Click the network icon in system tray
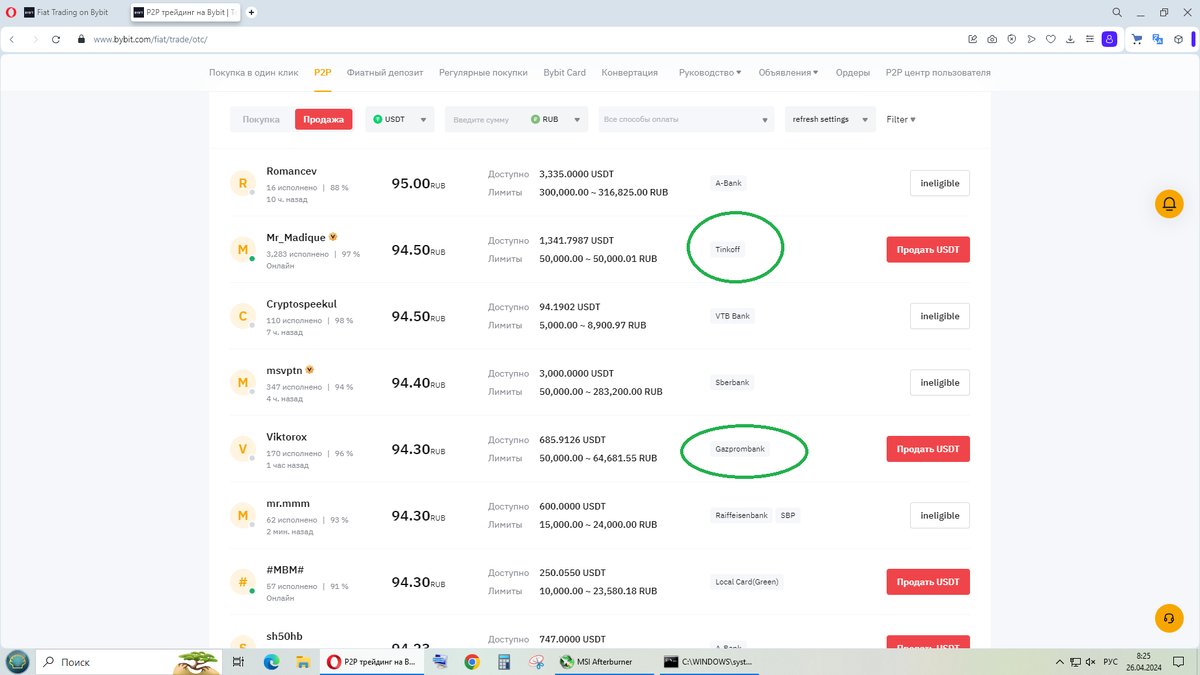The image size is (1200, 675). (x=1076, y=662)
